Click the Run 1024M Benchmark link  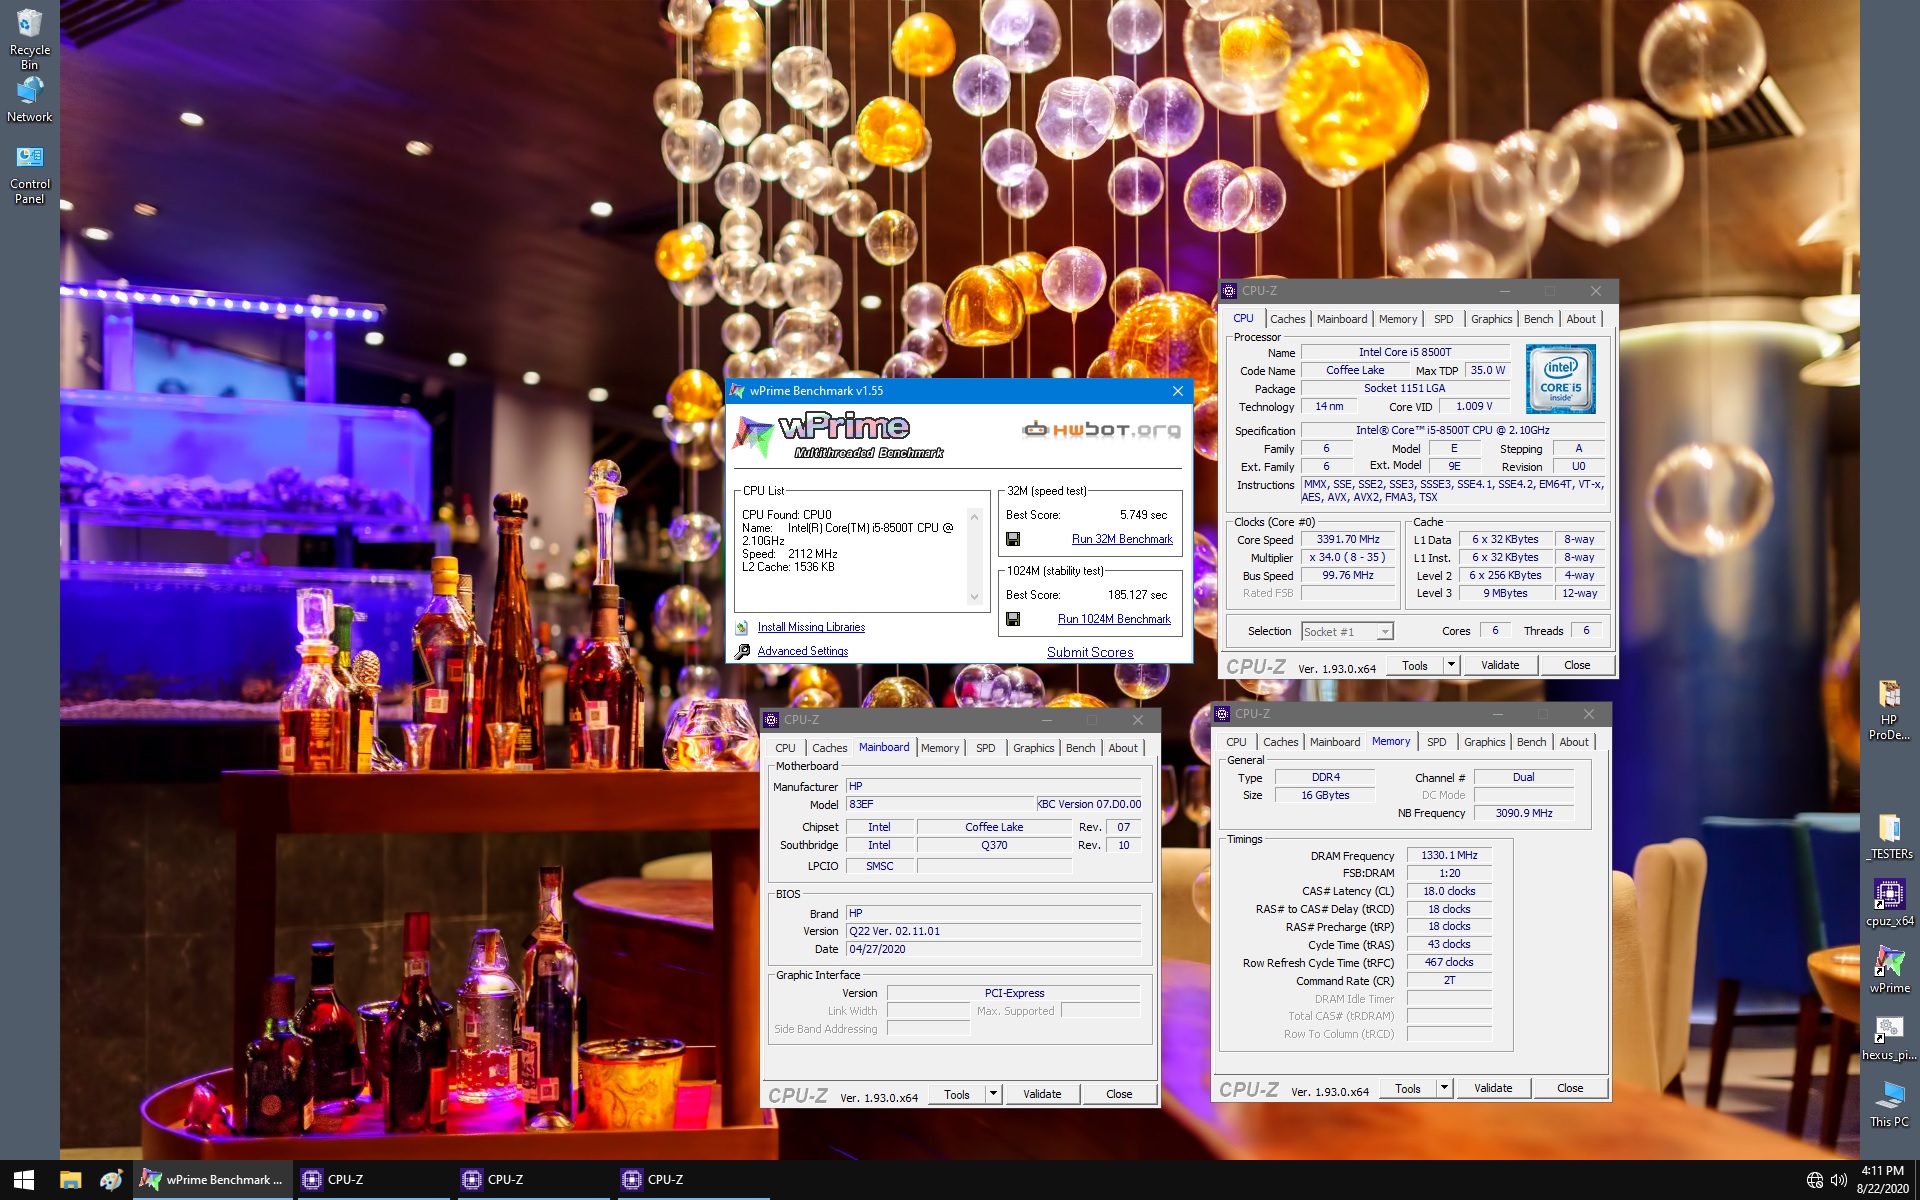(x=1114, y=619)
